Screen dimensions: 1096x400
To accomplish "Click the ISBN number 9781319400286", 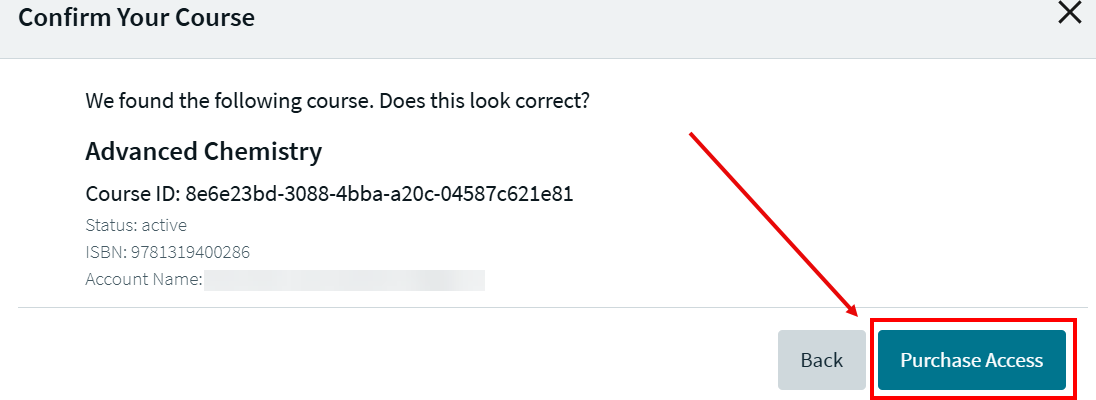I will 189,252.
